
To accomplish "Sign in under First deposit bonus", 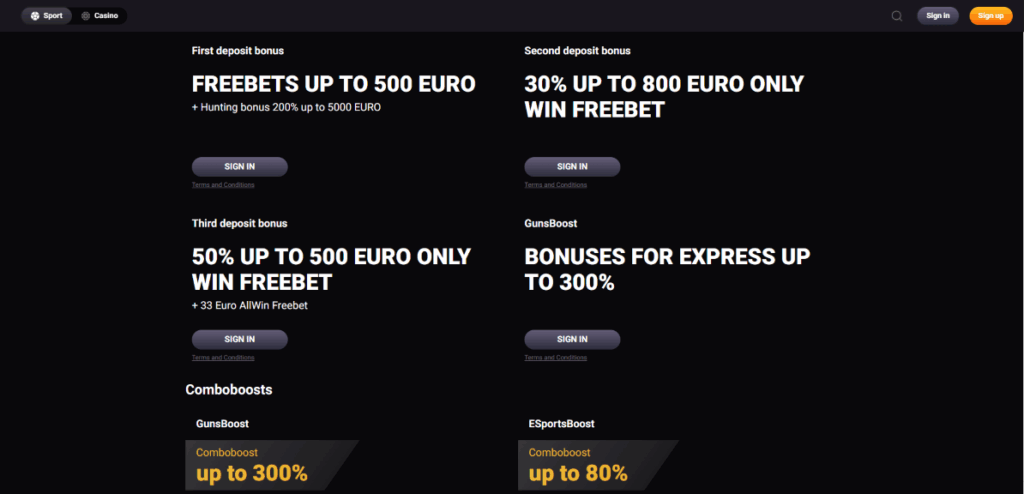I will tap(239, 167).
